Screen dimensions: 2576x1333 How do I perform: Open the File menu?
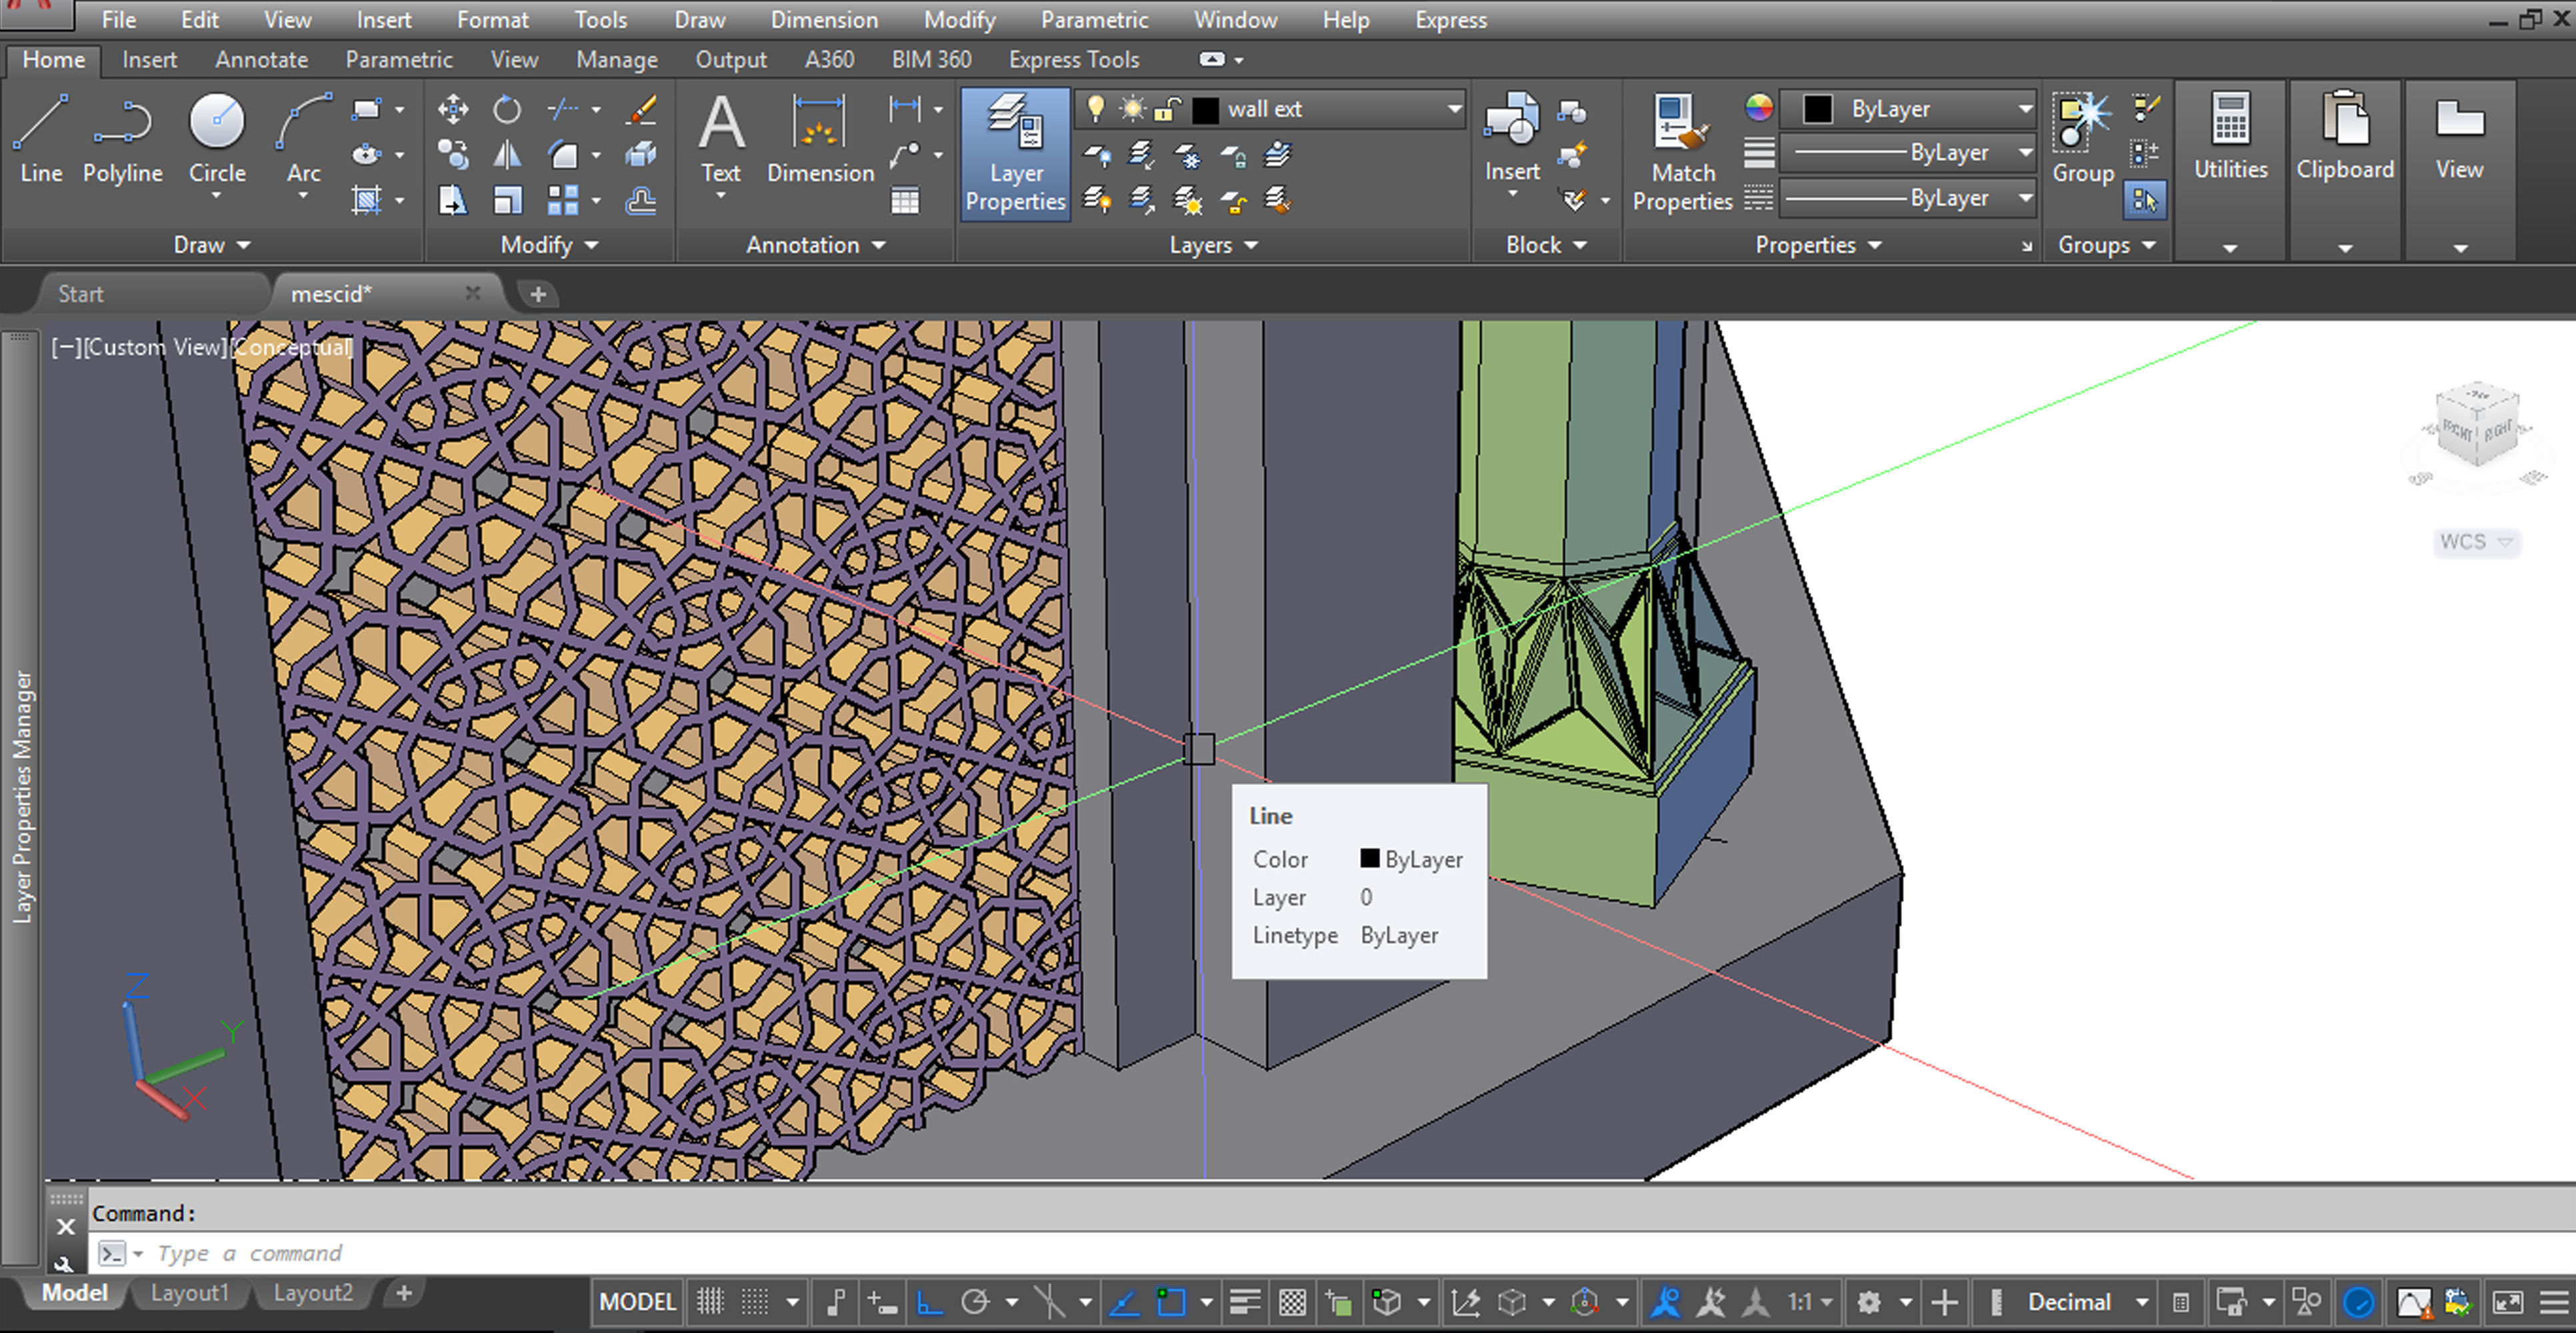(x=118, y=20)
